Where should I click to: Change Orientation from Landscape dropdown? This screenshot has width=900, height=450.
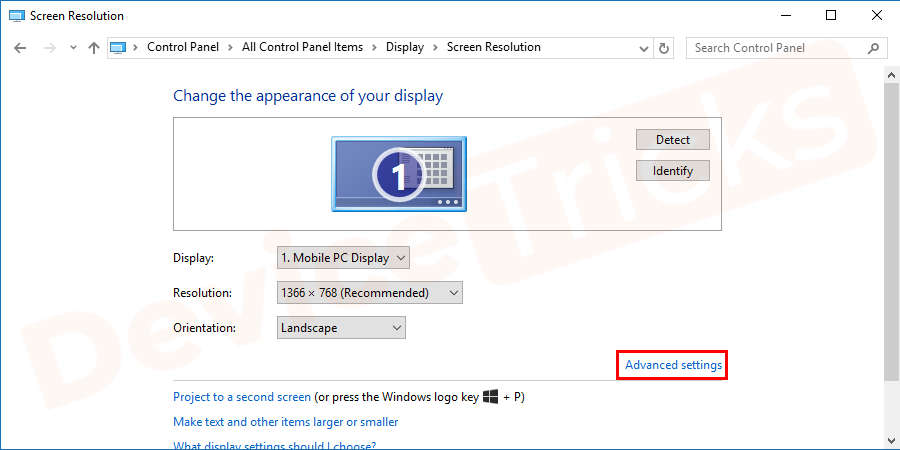click(x=340, y=328)
